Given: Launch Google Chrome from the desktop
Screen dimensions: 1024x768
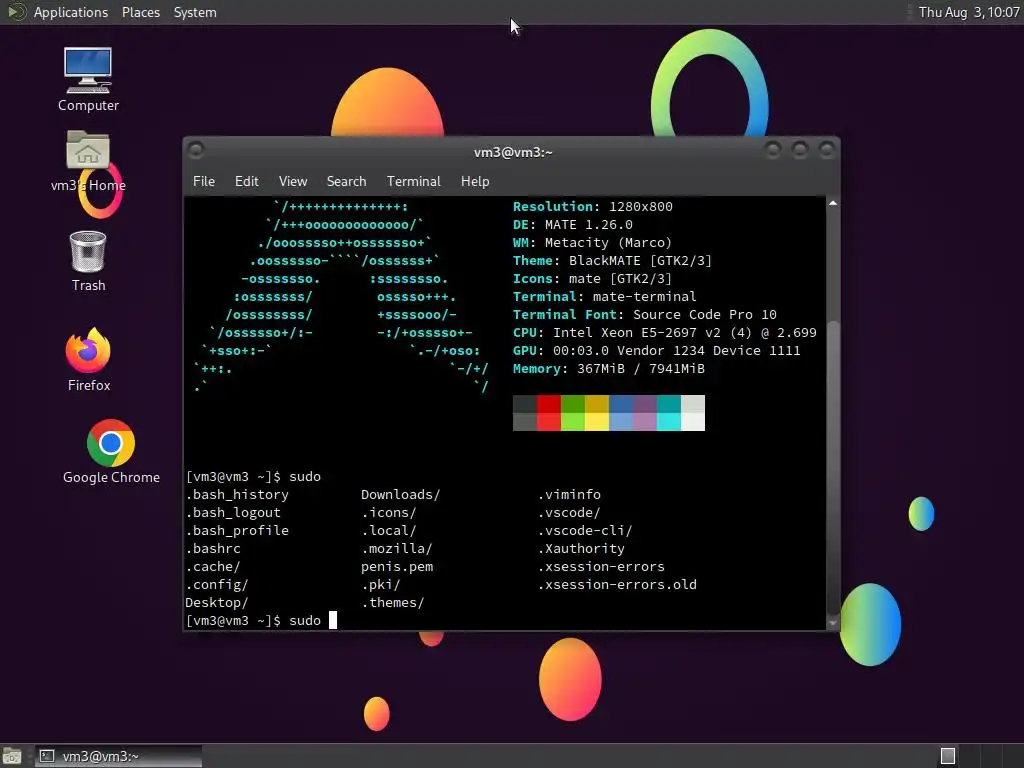Looking at the screenshot, I should tap(111, 452).
